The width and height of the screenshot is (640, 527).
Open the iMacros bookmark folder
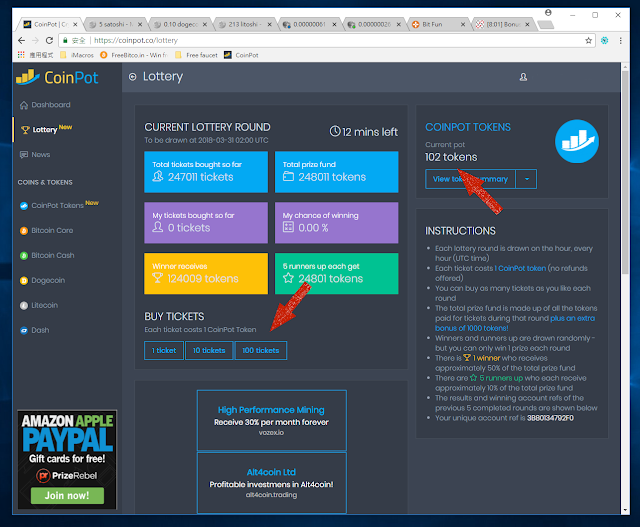(77, 55)
